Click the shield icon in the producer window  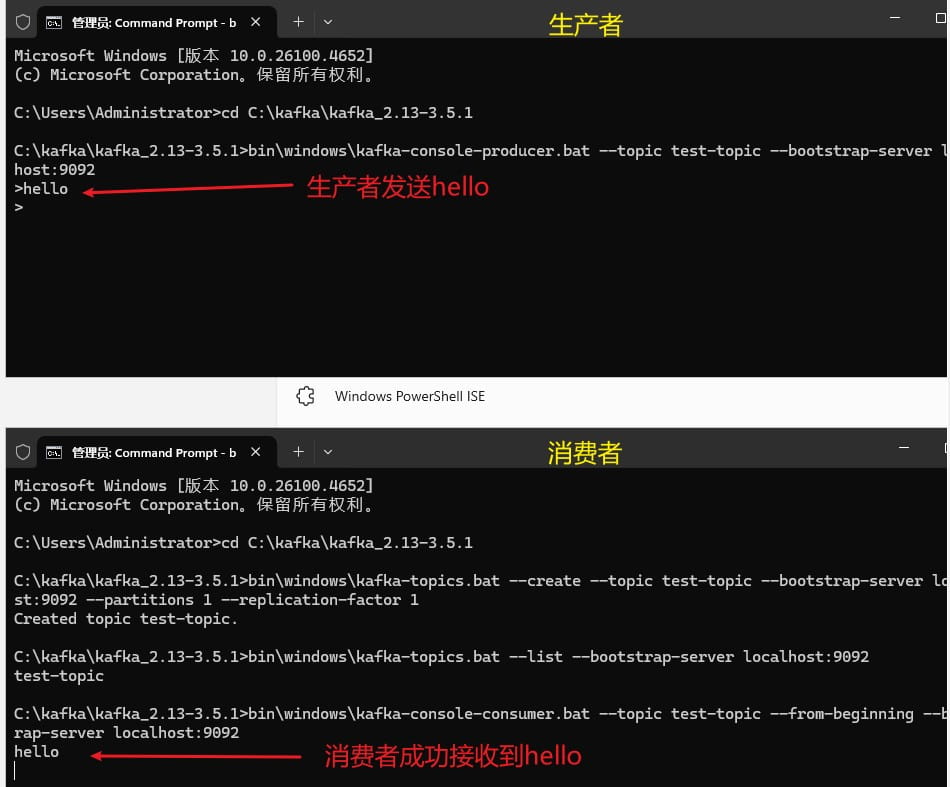click(23, 22)
